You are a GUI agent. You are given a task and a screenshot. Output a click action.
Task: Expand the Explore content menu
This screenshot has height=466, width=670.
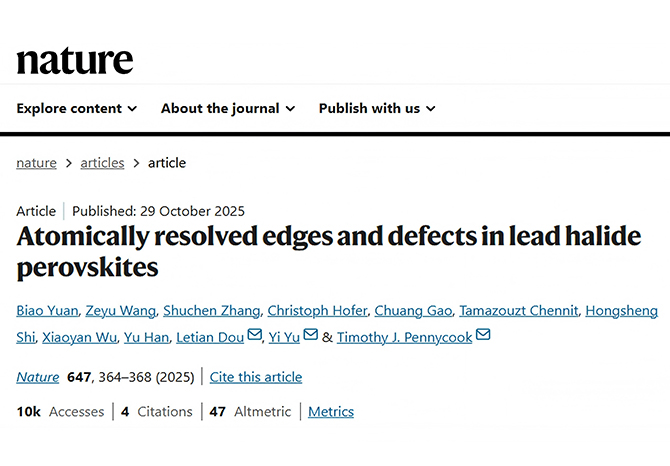click(x=76, y=108)
